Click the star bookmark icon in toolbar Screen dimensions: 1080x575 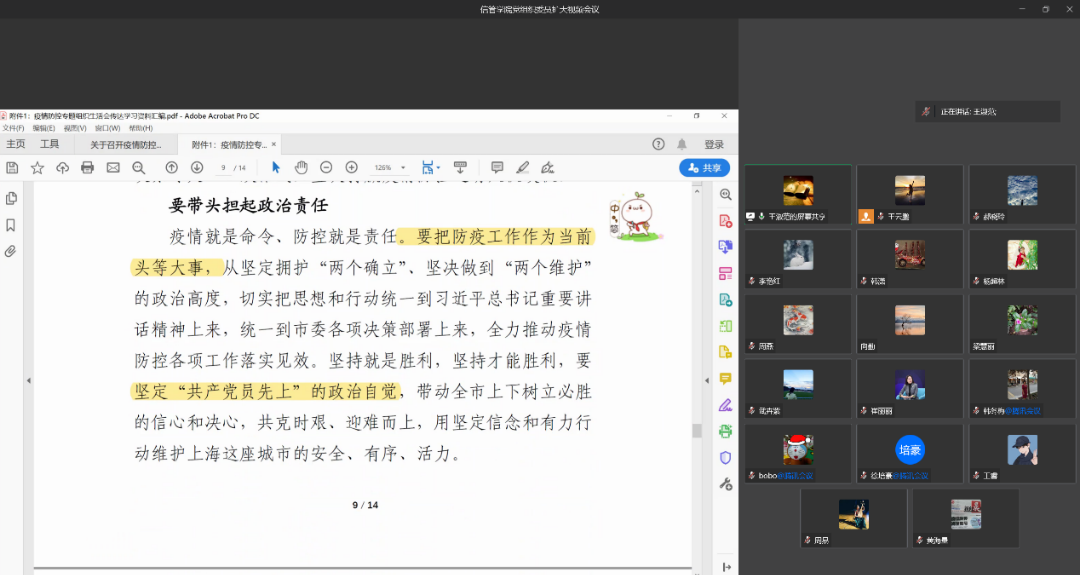tap(37, 168)
